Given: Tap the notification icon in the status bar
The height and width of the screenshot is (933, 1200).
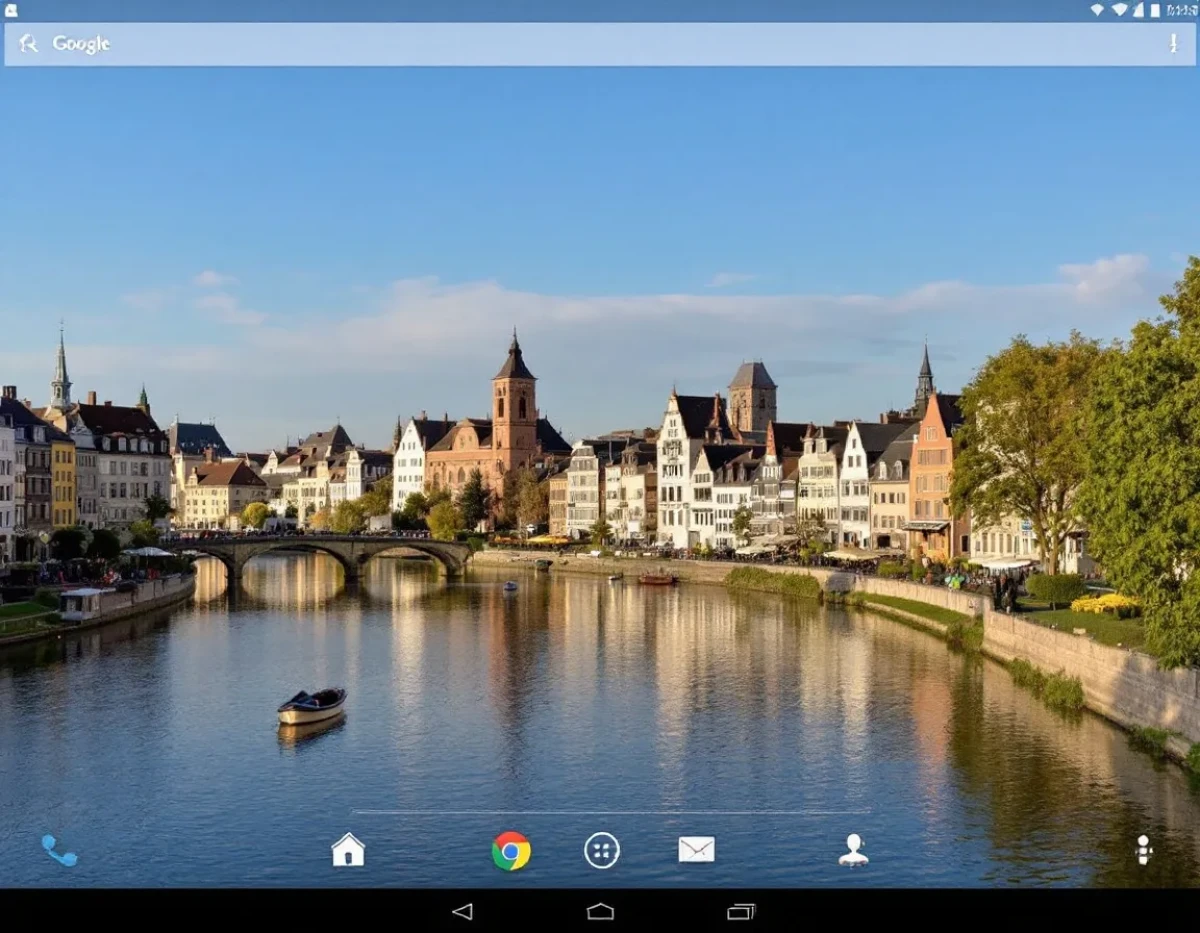Looking at the screenshot, I should (11, 10).
